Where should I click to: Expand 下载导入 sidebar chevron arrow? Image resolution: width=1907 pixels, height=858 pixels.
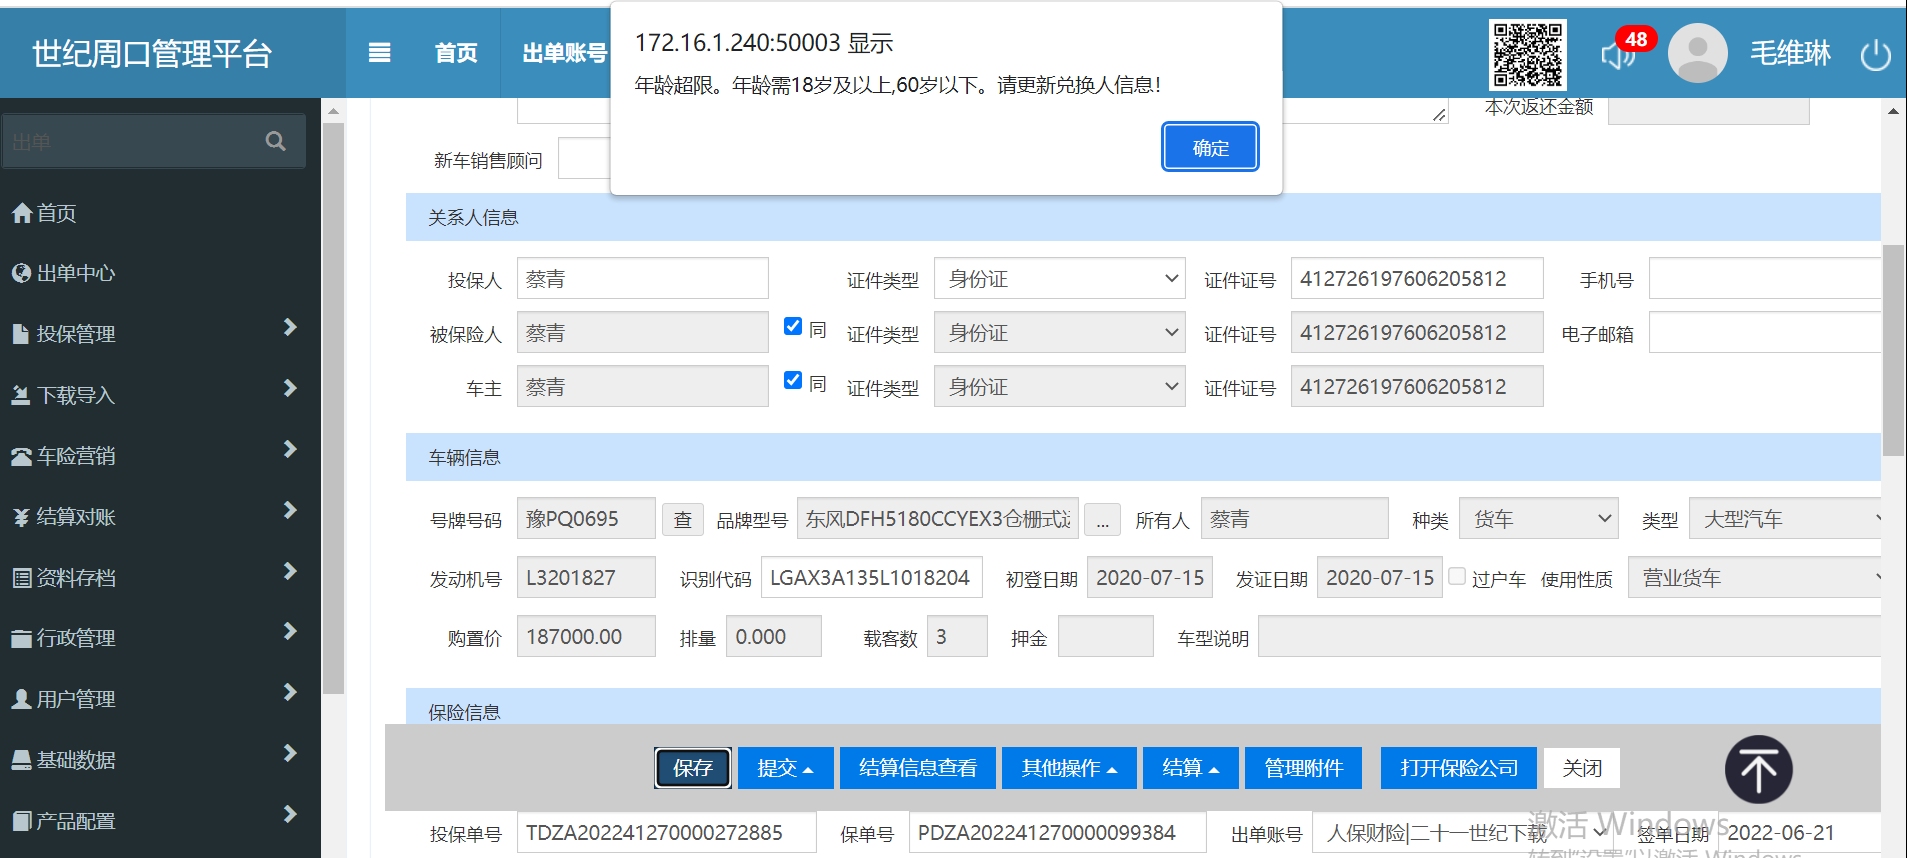pos(290,388)
